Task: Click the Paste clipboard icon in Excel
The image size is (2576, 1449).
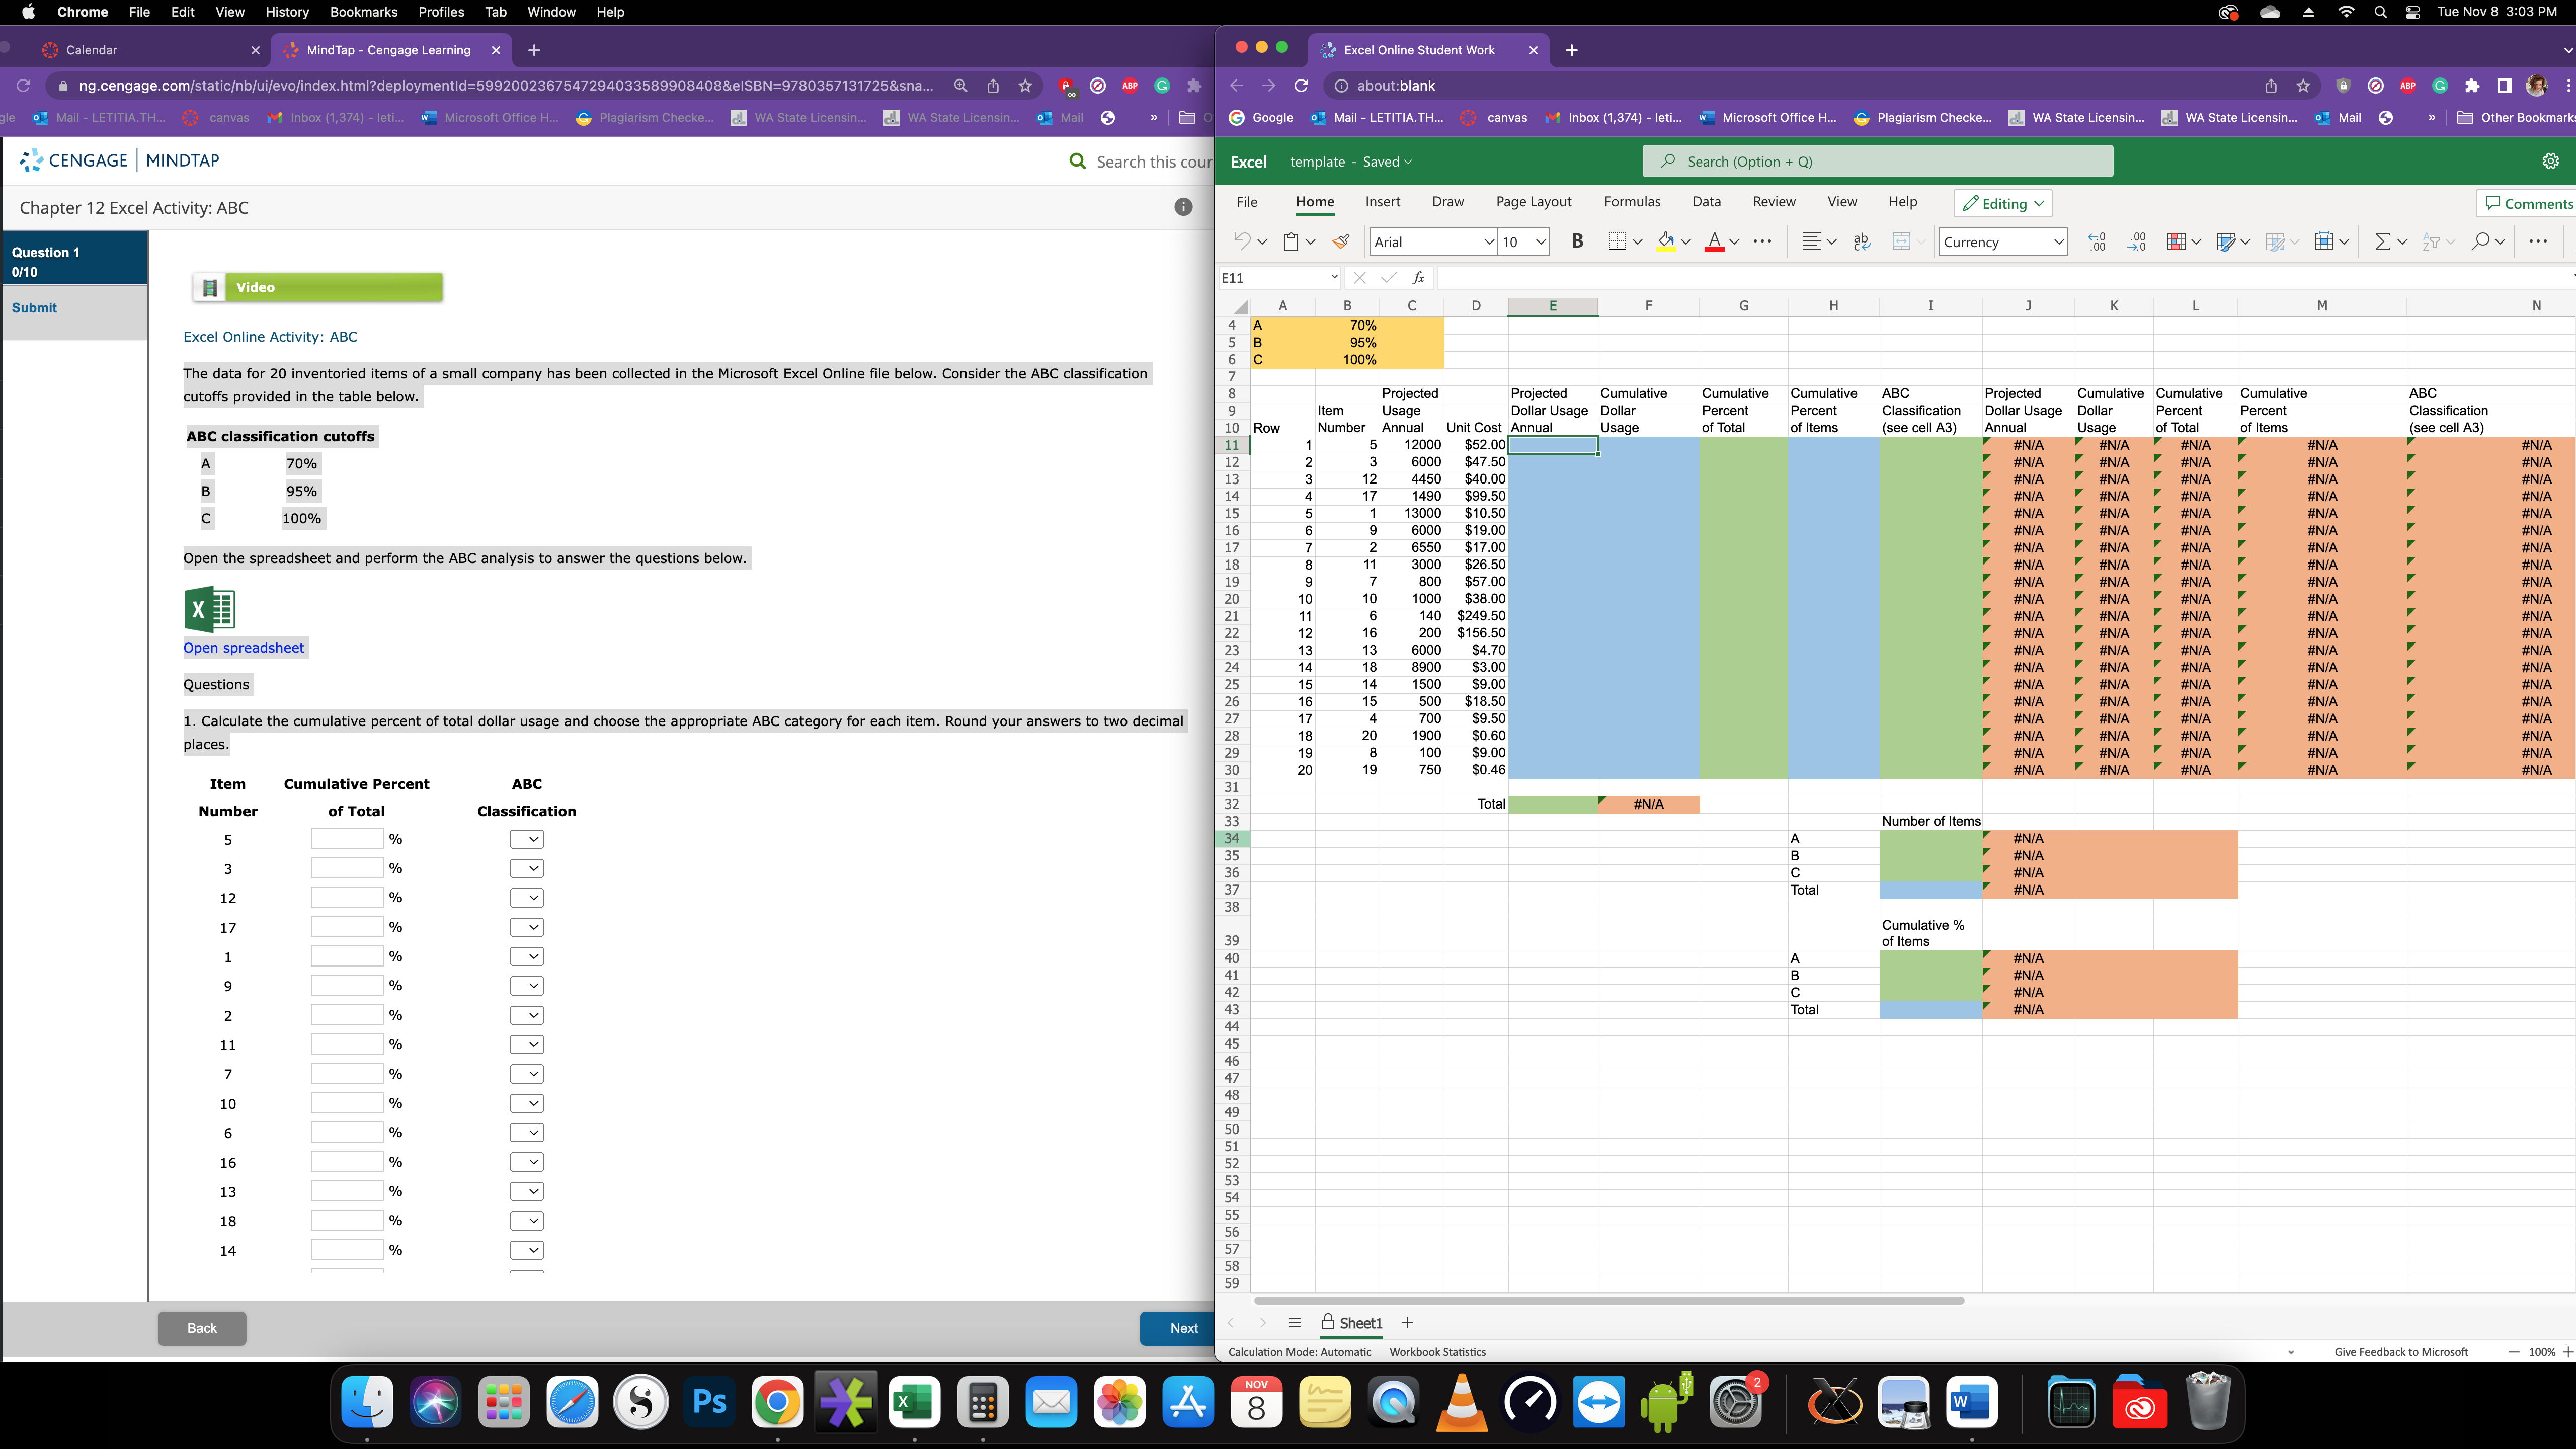Action: 1291,241
